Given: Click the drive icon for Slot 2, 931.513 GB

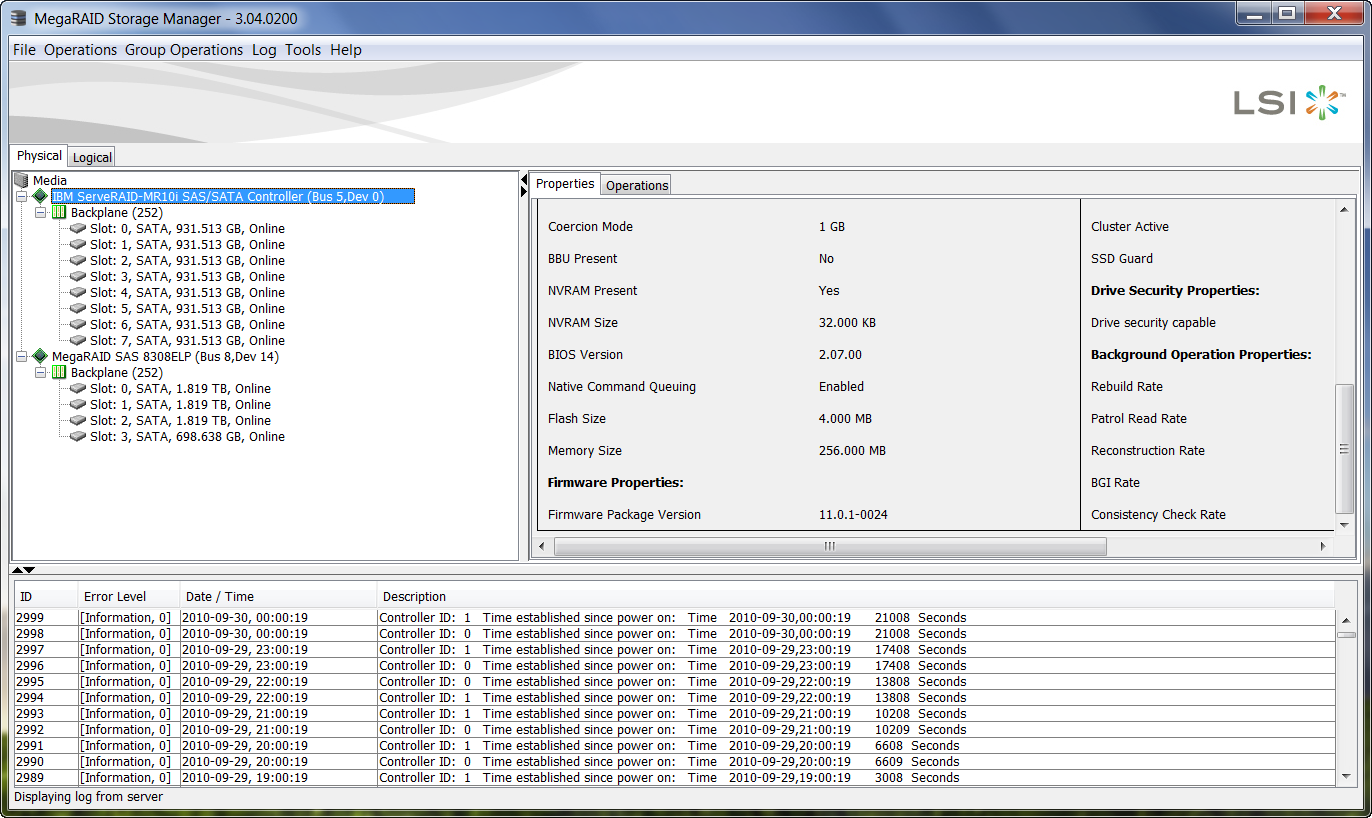Looking at the screenshot, I should click(78, 260).
